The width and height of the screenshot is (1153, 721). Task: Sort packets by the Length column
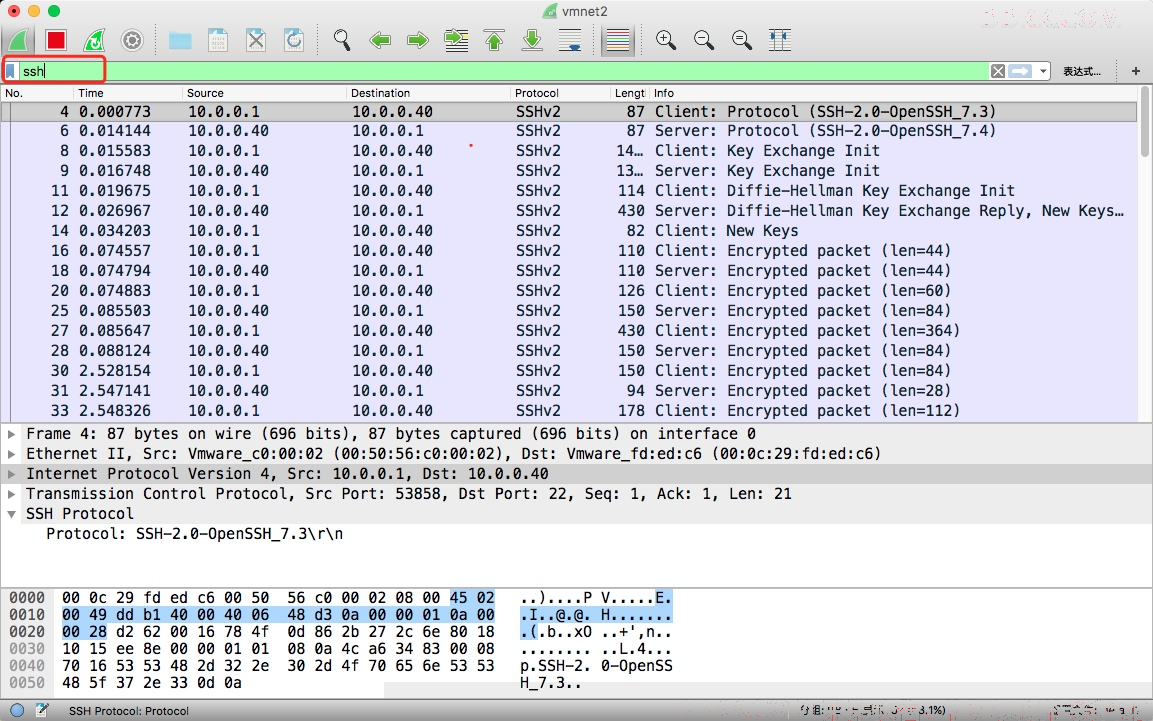tap(629, 93)
